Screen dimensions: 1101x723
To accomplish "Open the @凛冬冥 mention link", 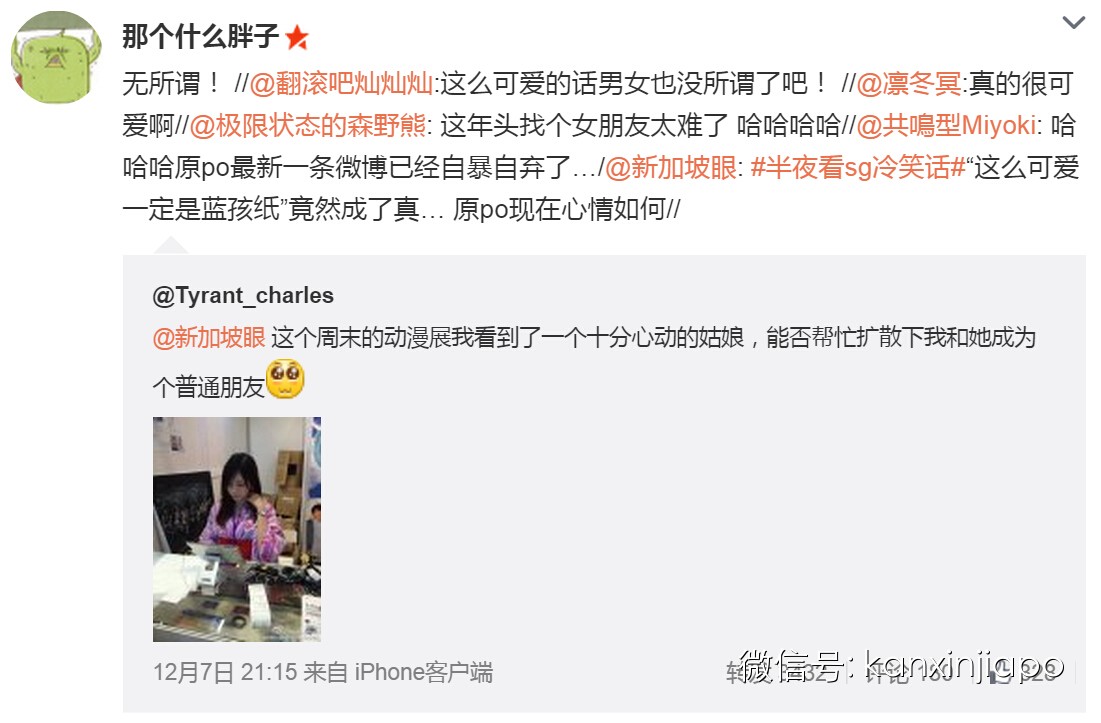I will (x=909, y=84).
